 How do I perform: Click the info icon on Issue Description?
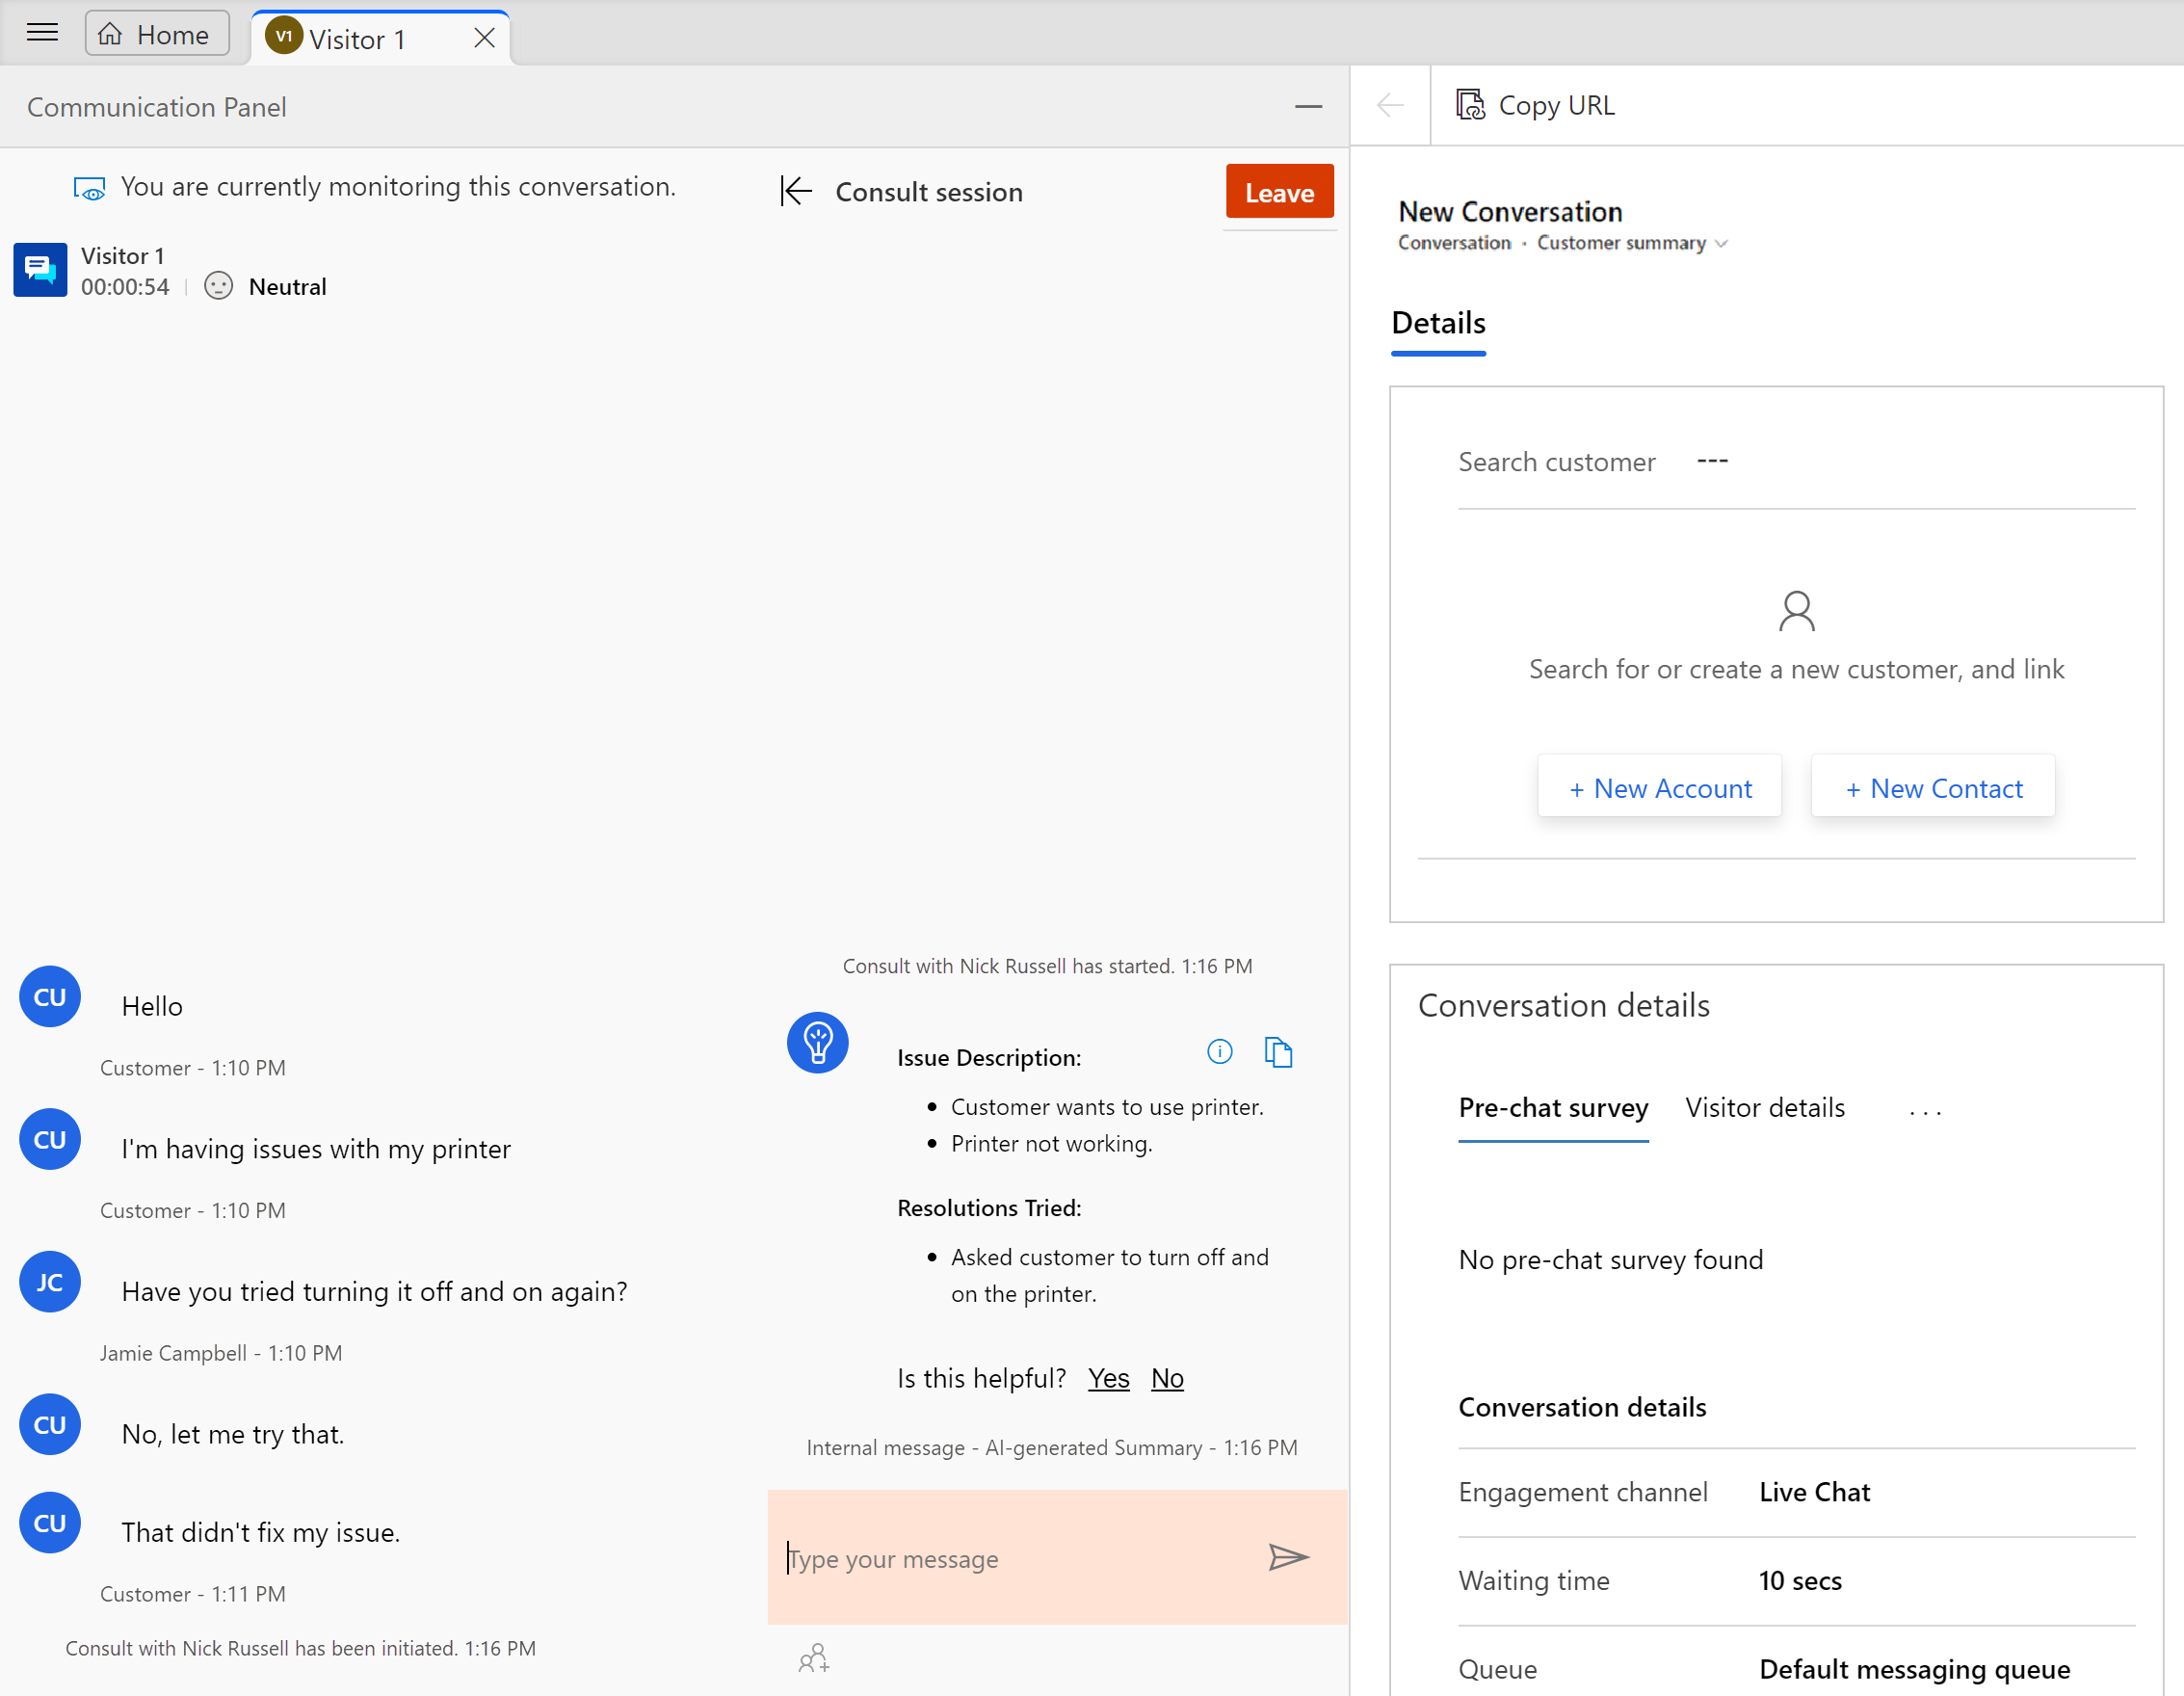[x=1220, y=1050]
